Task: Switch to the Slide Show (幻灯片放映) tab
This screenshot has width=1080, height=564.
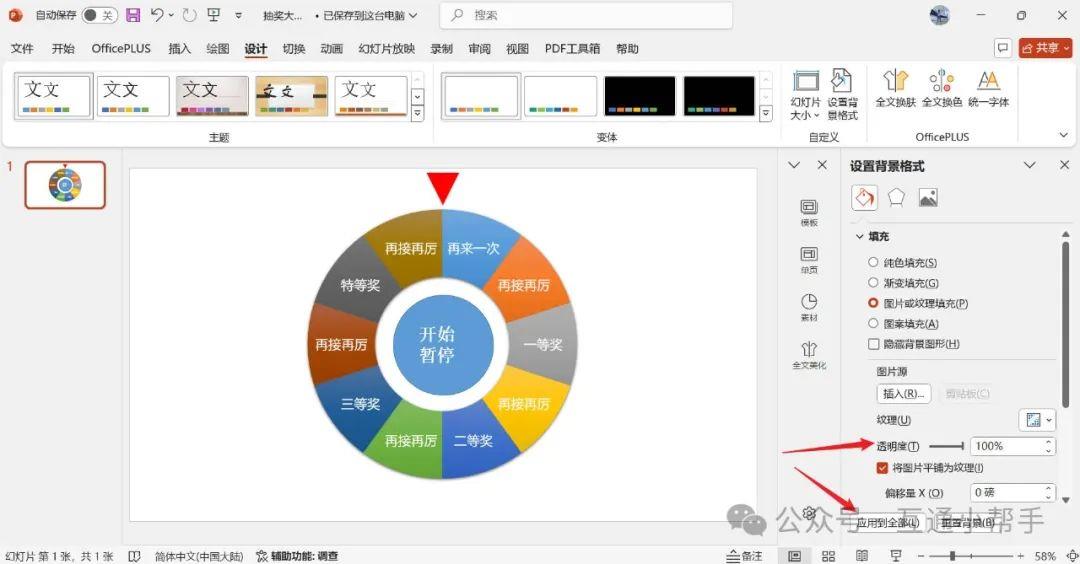Action: (x=386, y=48)
